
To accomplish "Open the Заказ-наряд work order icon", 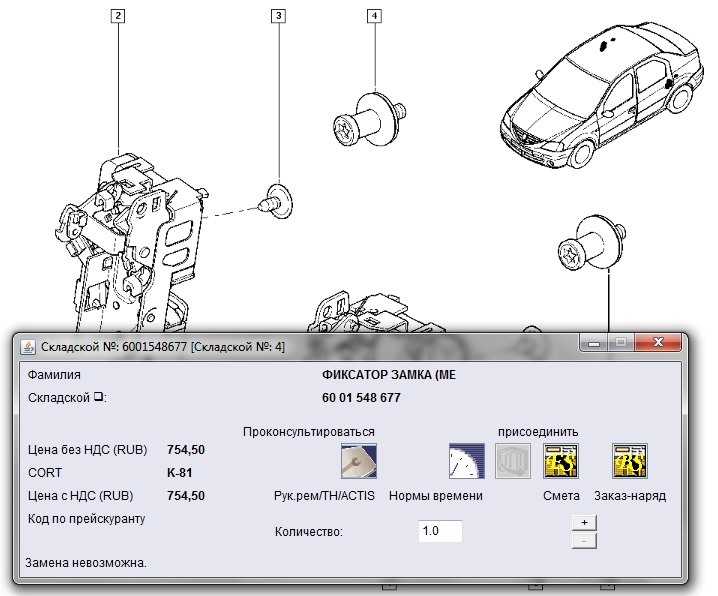I will point(629,461).
